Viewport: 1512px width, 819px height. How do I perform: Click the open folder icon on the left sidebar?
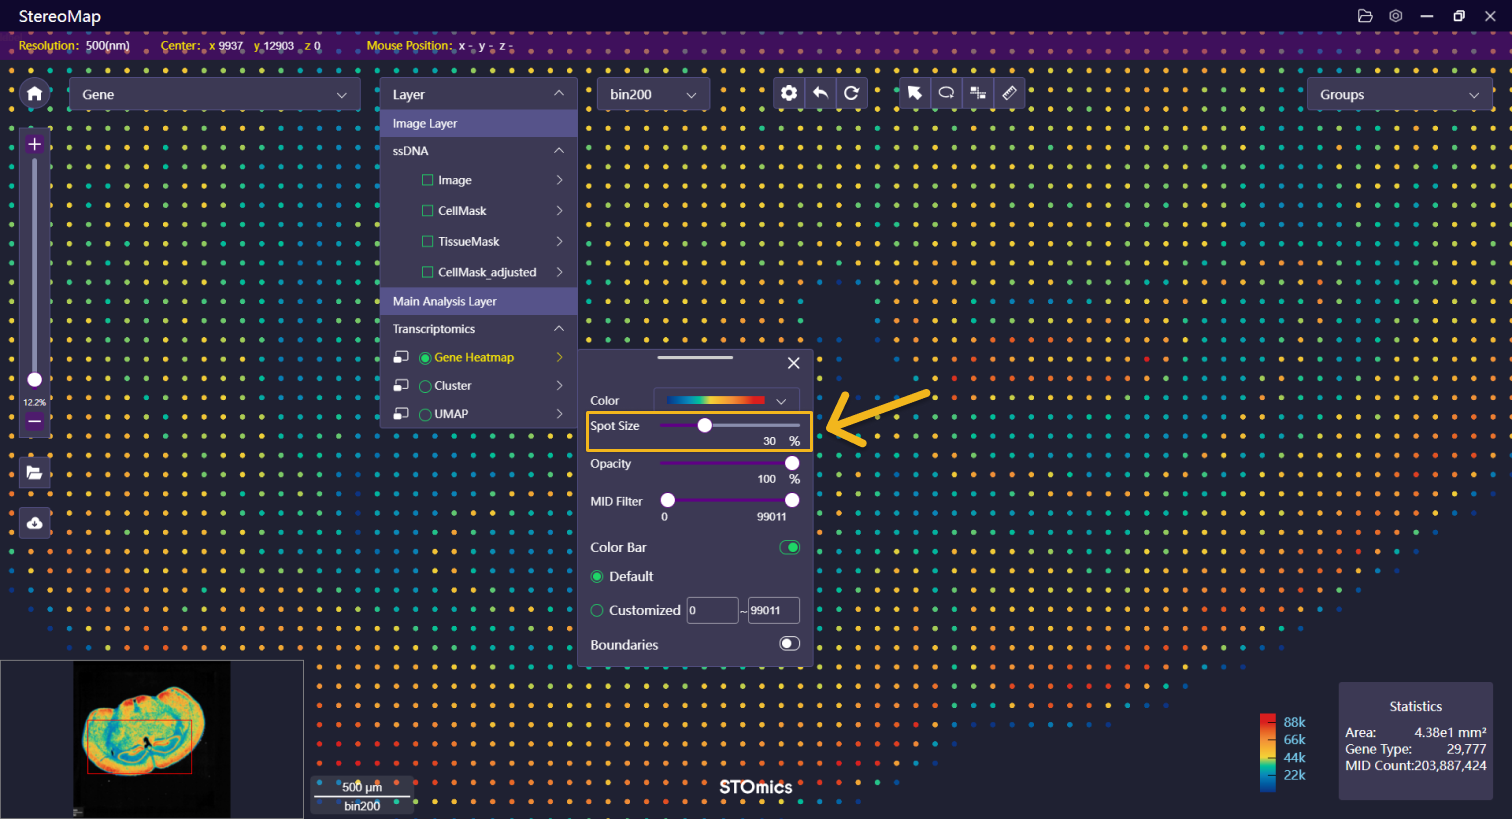34,472
